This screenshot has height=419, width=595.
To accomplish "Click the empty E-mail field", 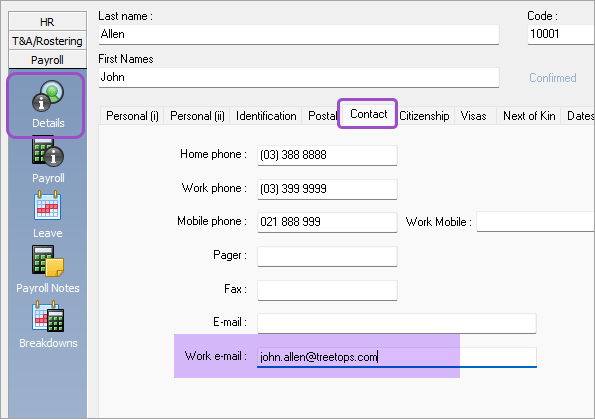I will tap(397, 323).
